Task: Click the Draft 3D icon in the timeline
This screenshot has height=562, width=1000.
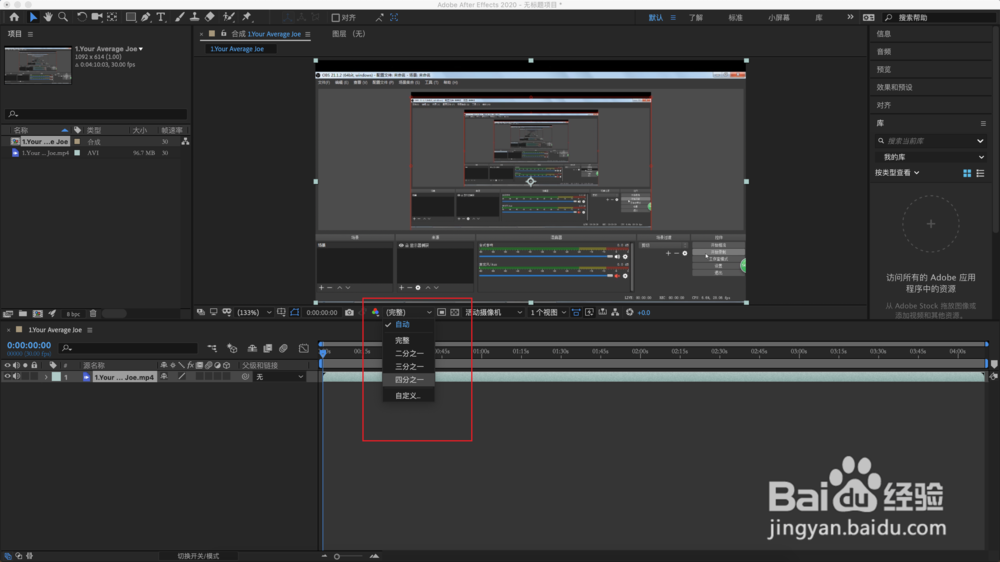Action: click(233, 348)
